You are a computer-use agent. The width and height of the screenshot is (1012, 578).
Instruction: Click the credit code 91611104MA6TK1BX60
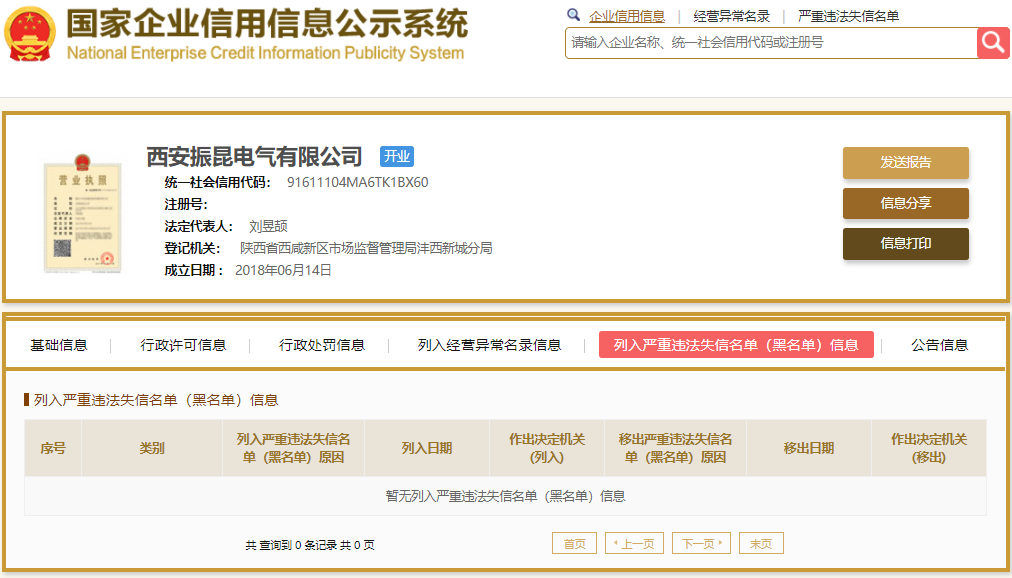click(358, 182)
